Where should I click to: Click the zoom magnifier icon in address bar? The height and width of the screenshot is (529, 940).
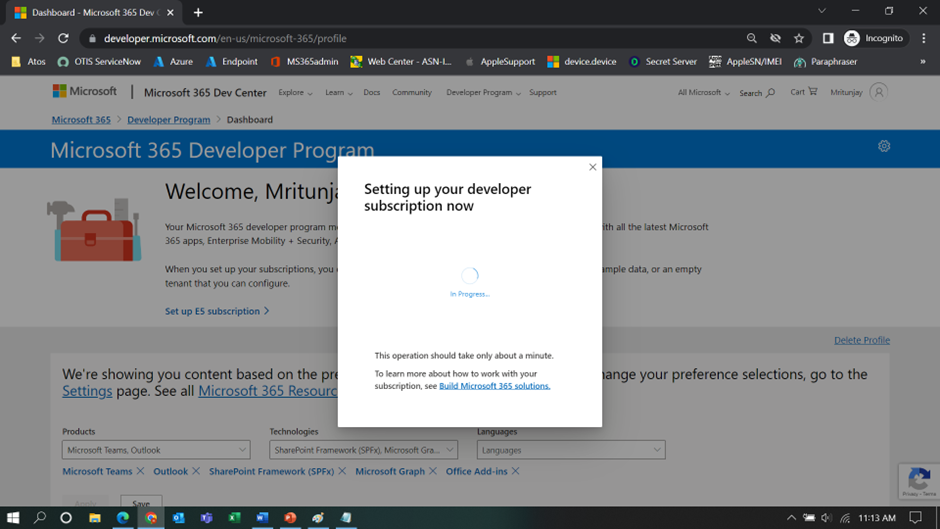751,38
